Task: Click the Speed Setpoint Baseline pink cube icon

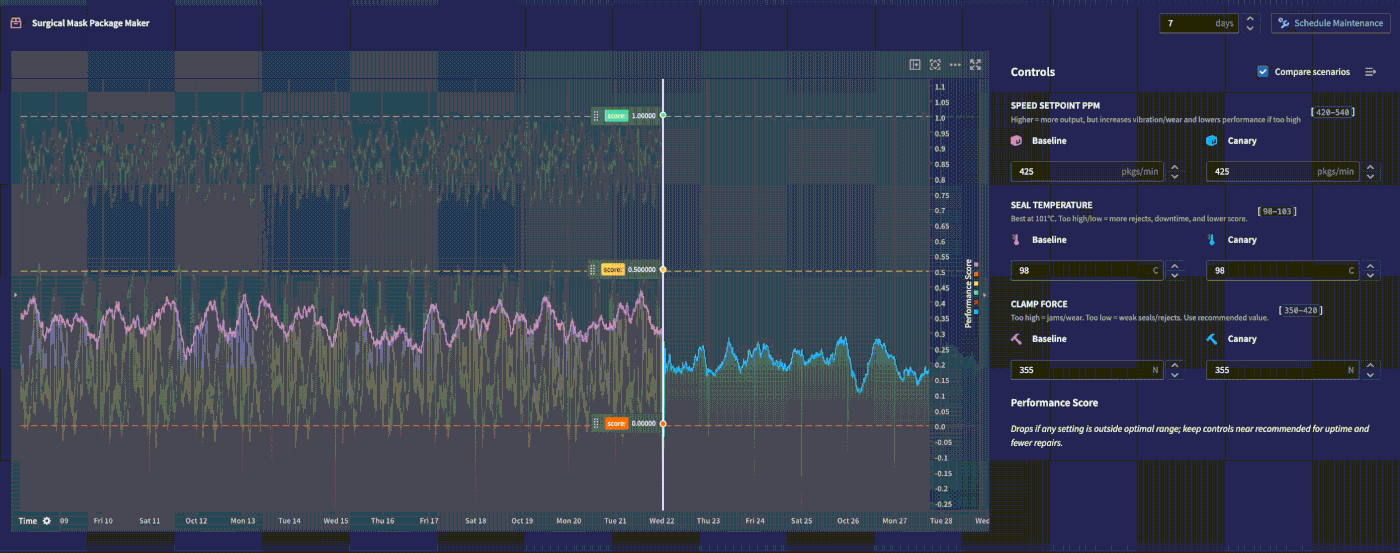Action: click(1016, 141)
